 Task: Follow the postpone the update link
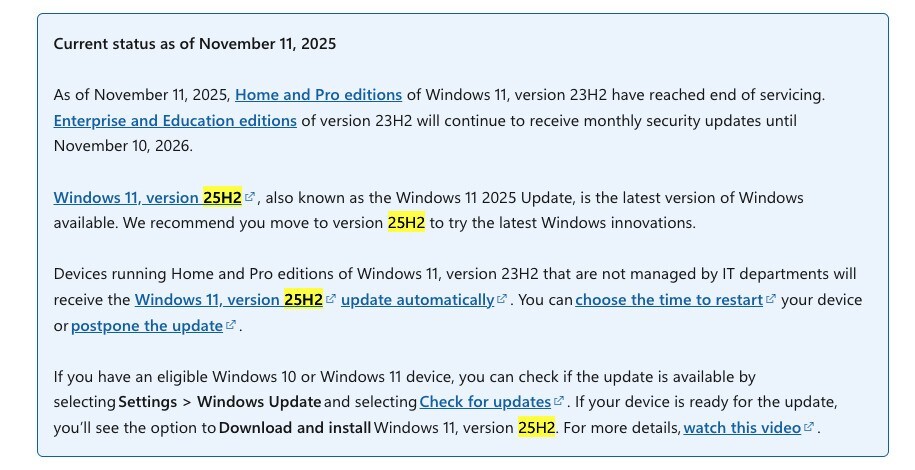[x=146, y=326]
